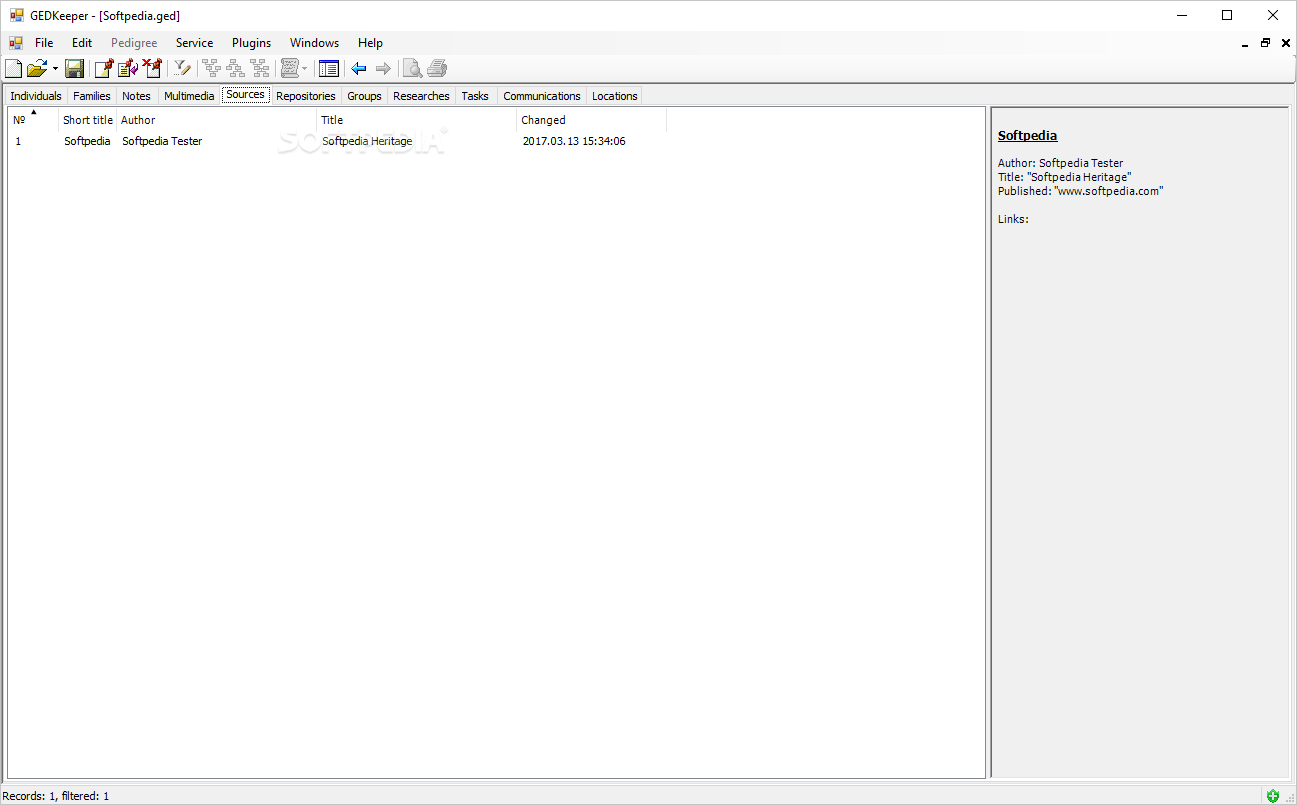This screenshot has width=1297, height=805.
Task: Sort by the Short title column header
Action: click(x=88, y=120)
